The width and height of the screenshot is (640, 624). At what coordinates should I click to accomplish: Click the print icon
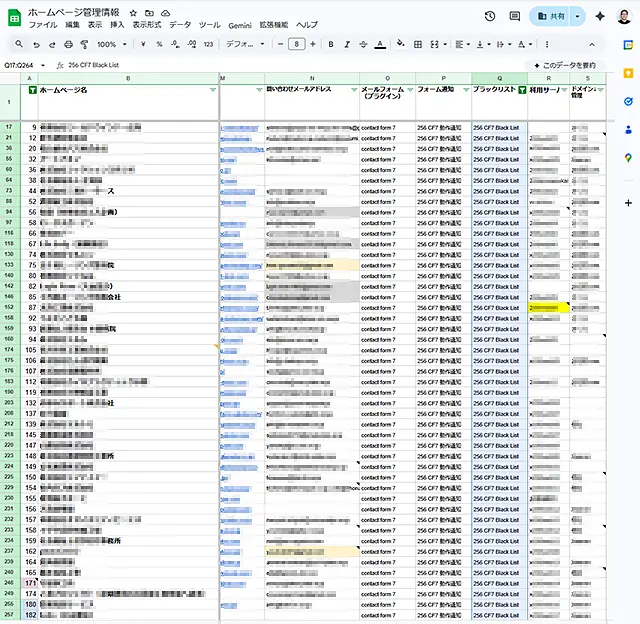point(68,44)
